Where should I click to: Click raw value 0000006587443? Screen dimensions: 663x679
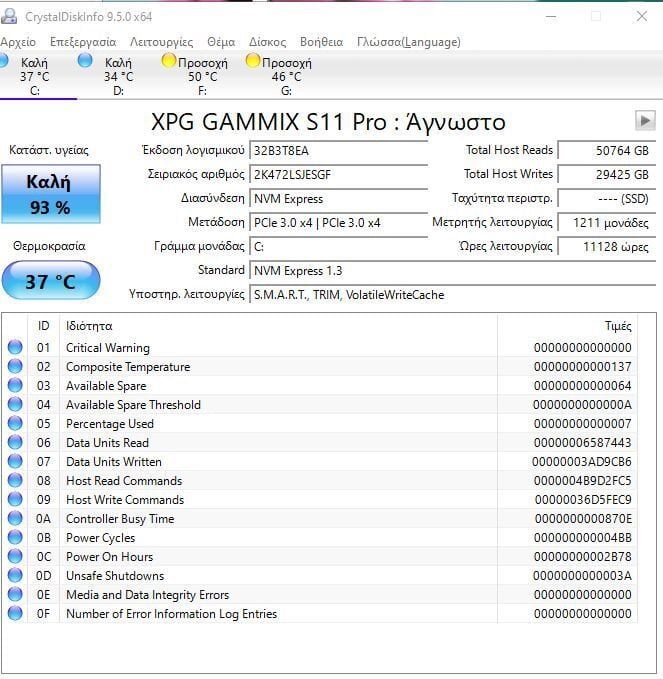click(582, 443)
